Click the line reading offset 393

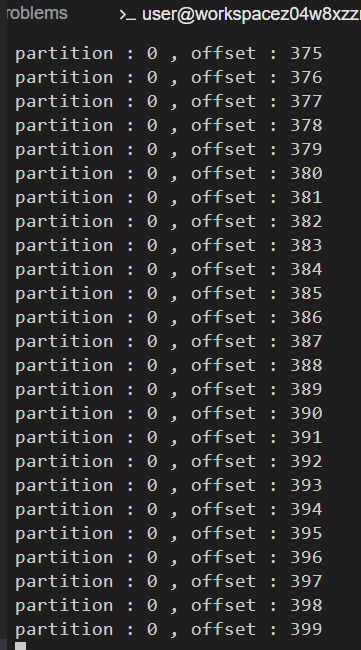pyautogui.click(x=169, y=485)
